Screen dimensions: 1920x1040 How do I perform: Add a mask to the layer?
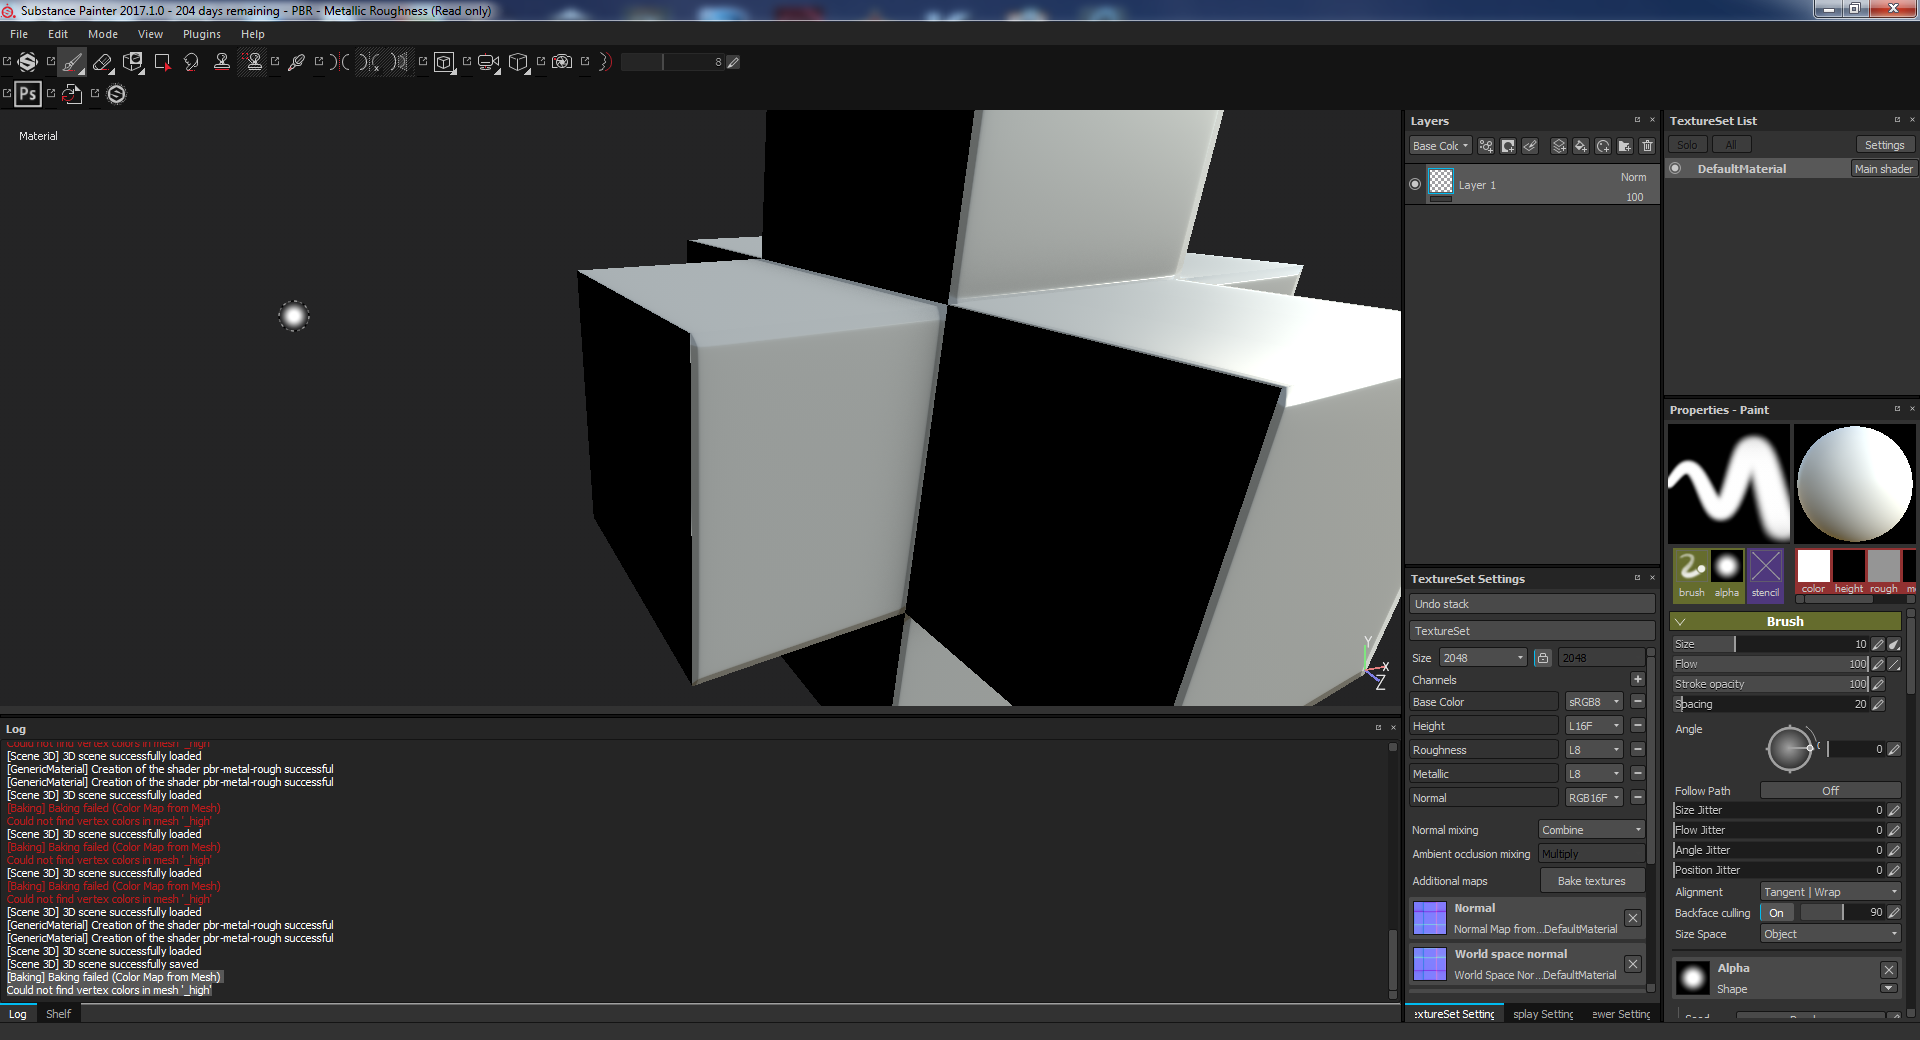point(1508,146)
